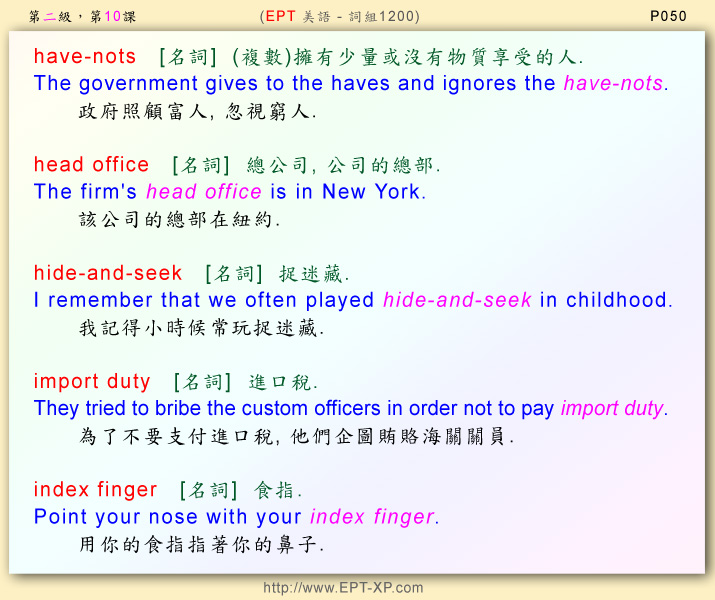The height and width of the screenshot is (600, 715).
Task: Click the translation 用你的食指指著你的鼻子
Action: (x=201, y=545)
